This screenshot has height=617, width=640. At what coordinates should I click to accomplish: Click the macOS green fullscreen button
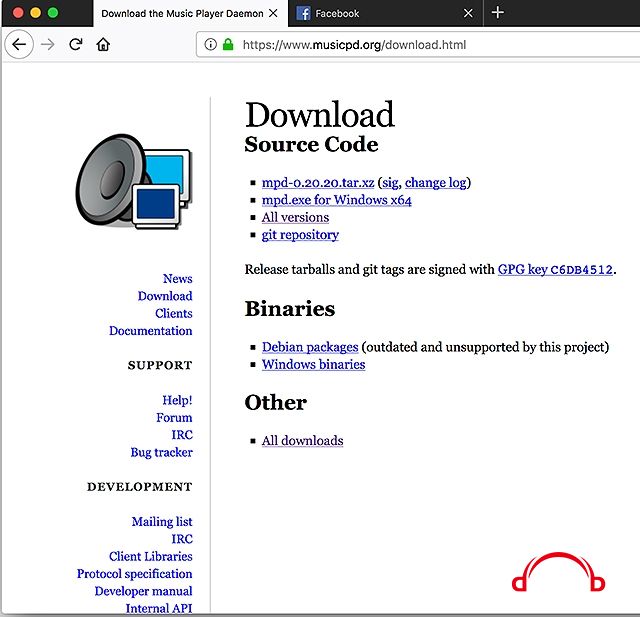coord(53,13)
